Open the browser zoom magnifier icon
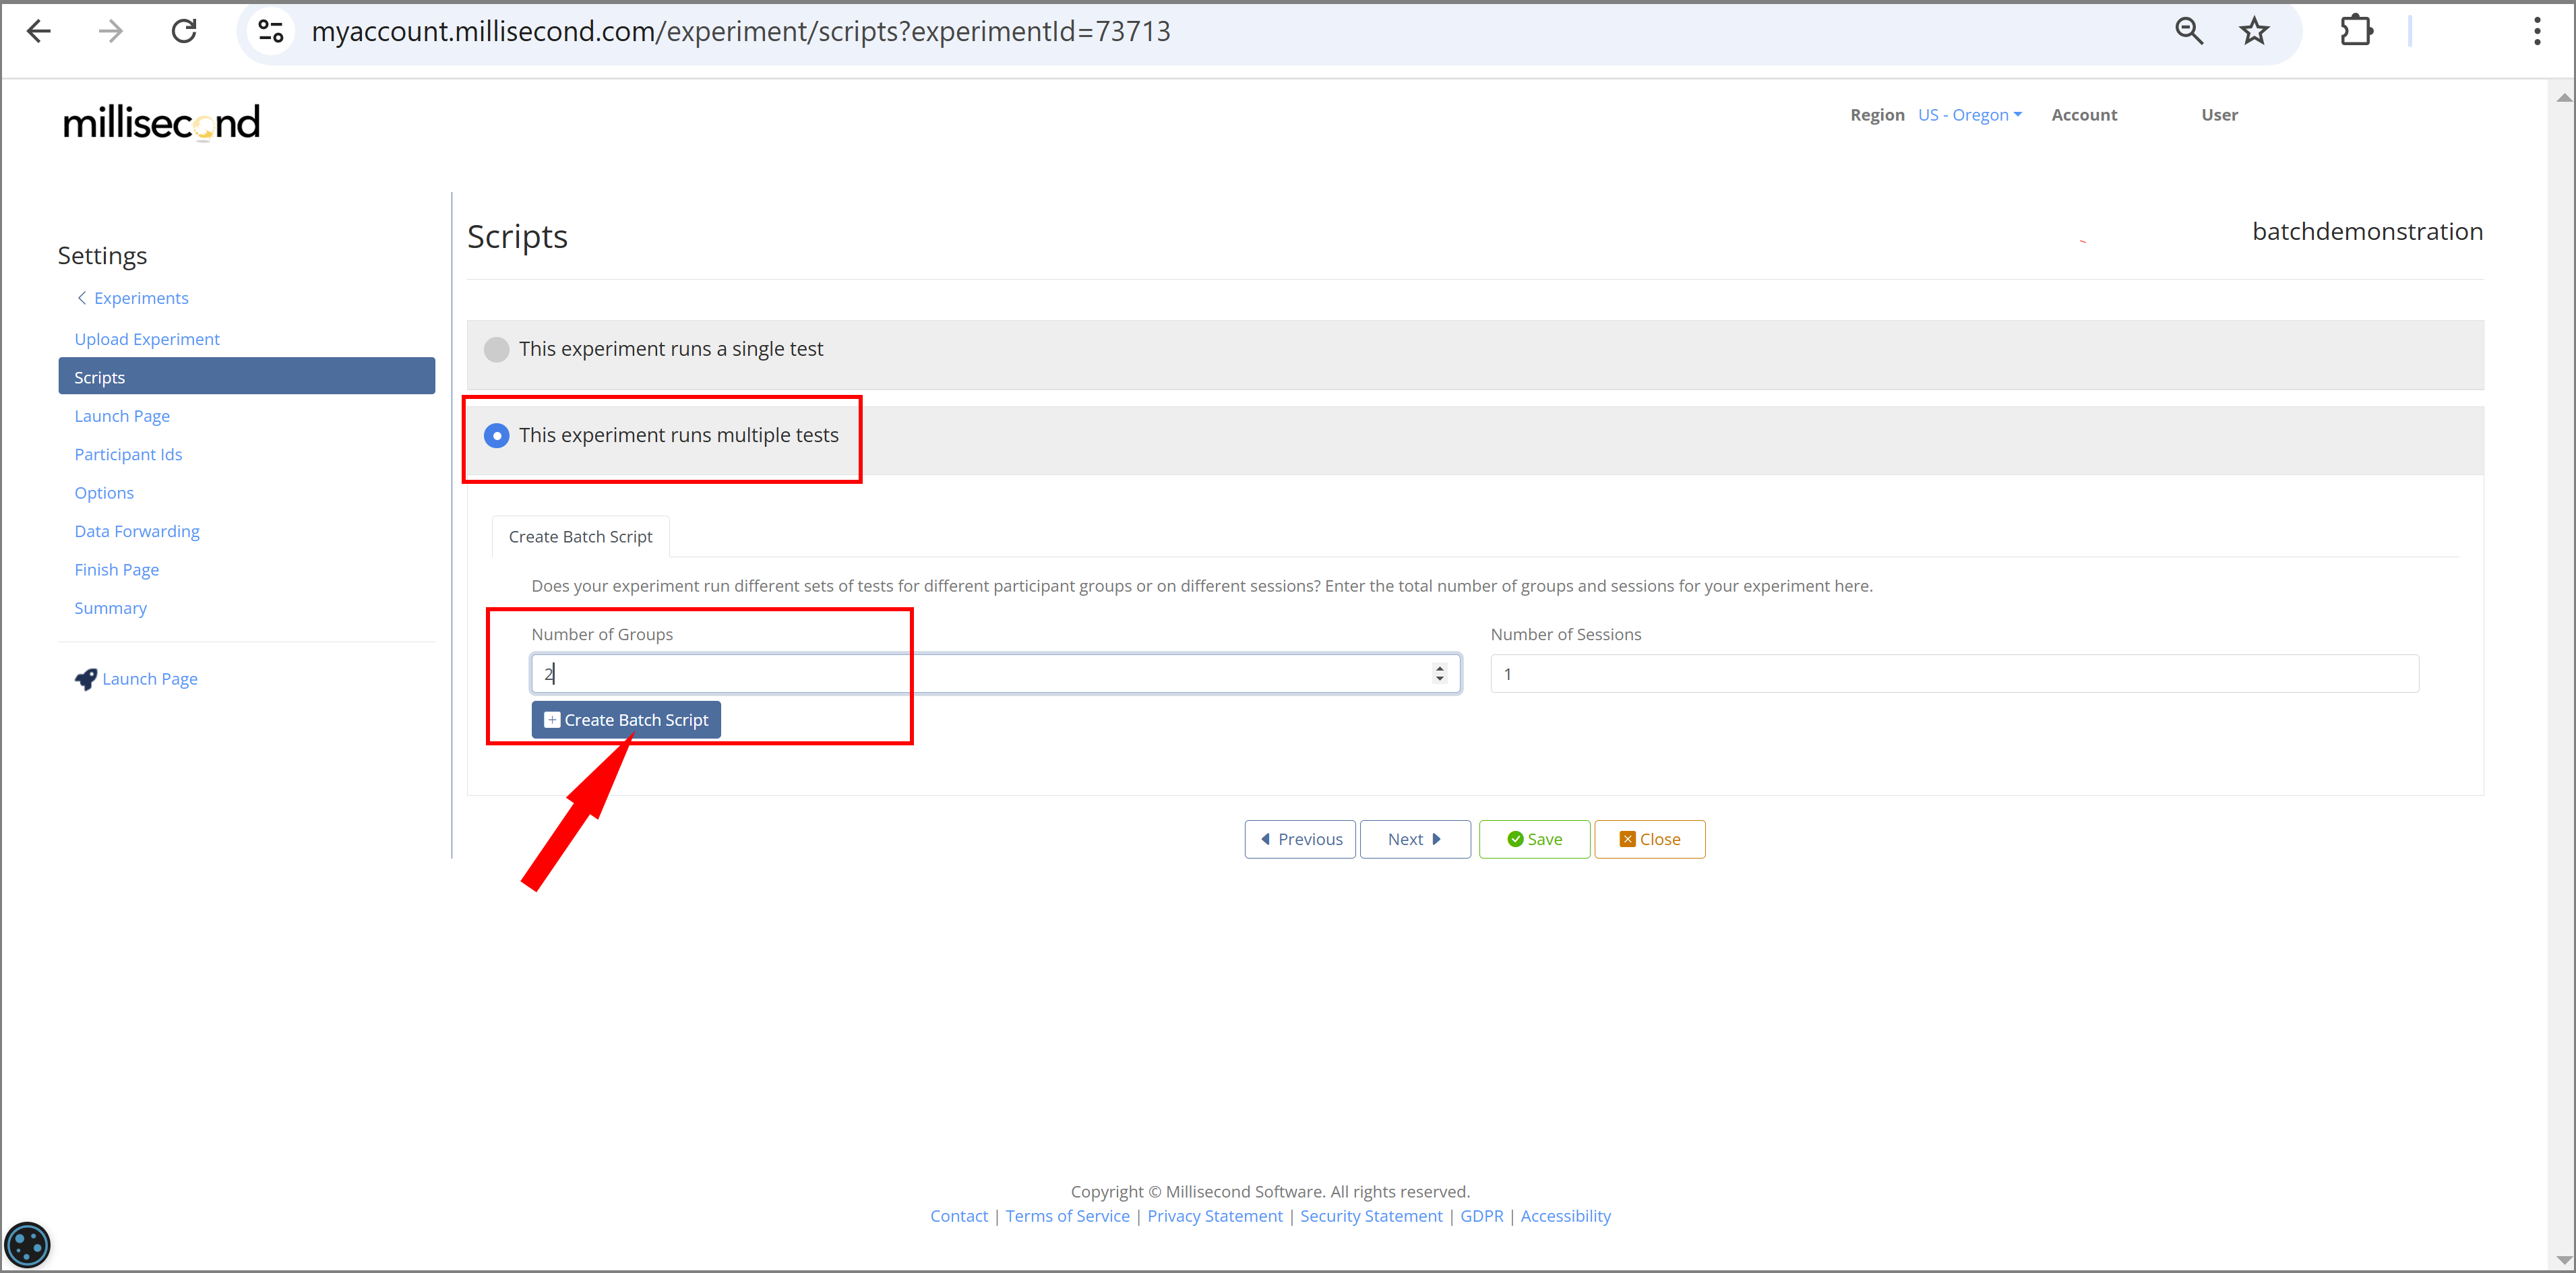The width and height of the screenshot is (2576, 1273). [x=2188, y=31]
